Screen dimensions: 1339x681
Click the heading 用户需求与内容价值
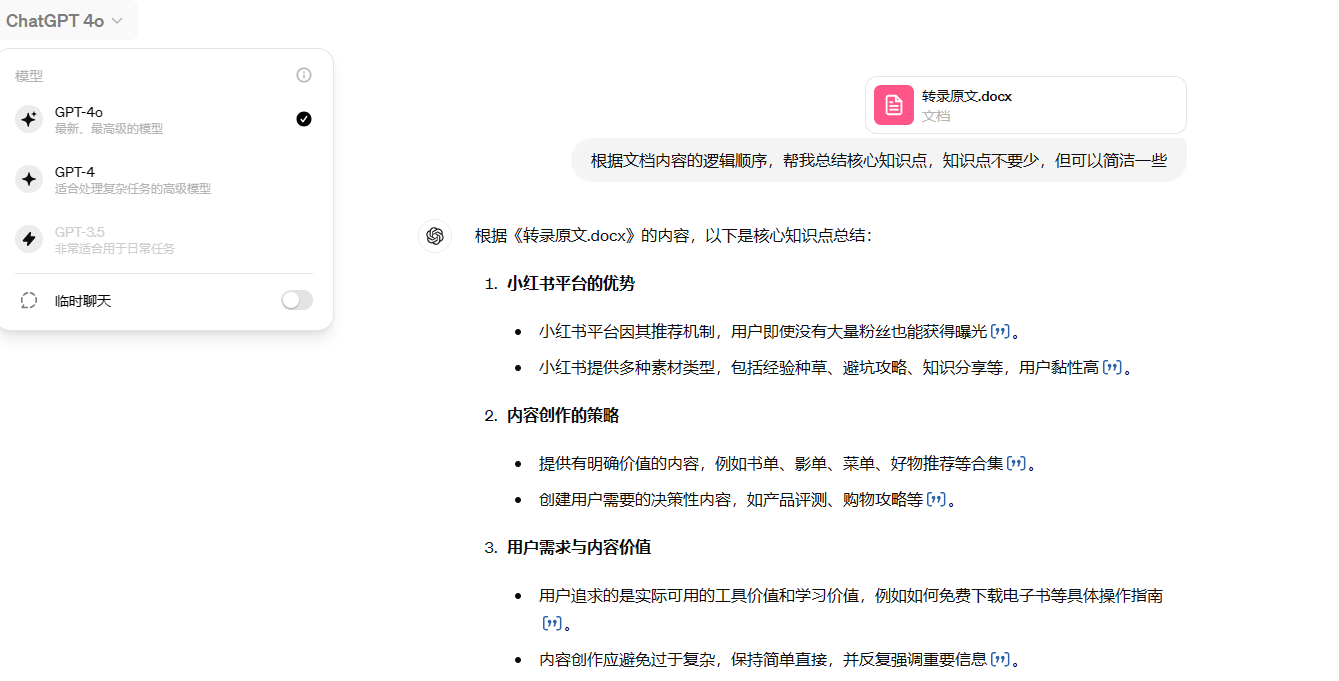(579, 547)
